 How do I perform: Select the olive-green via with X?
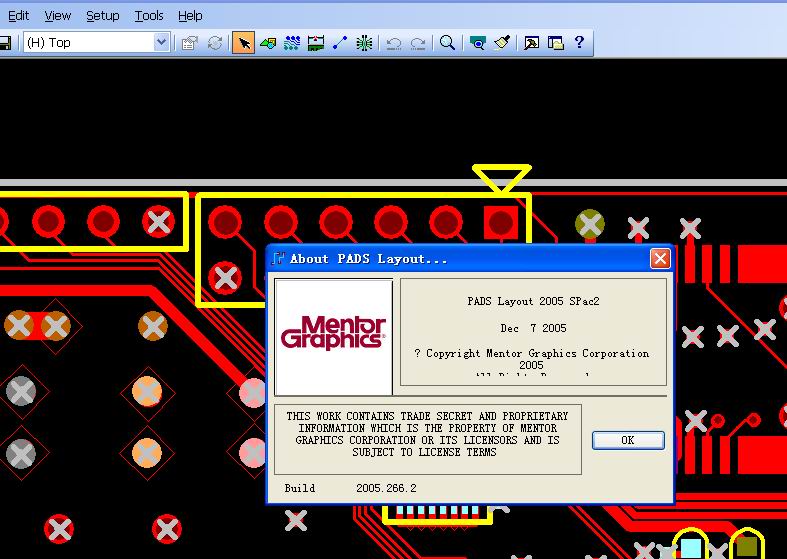(590, 224)
